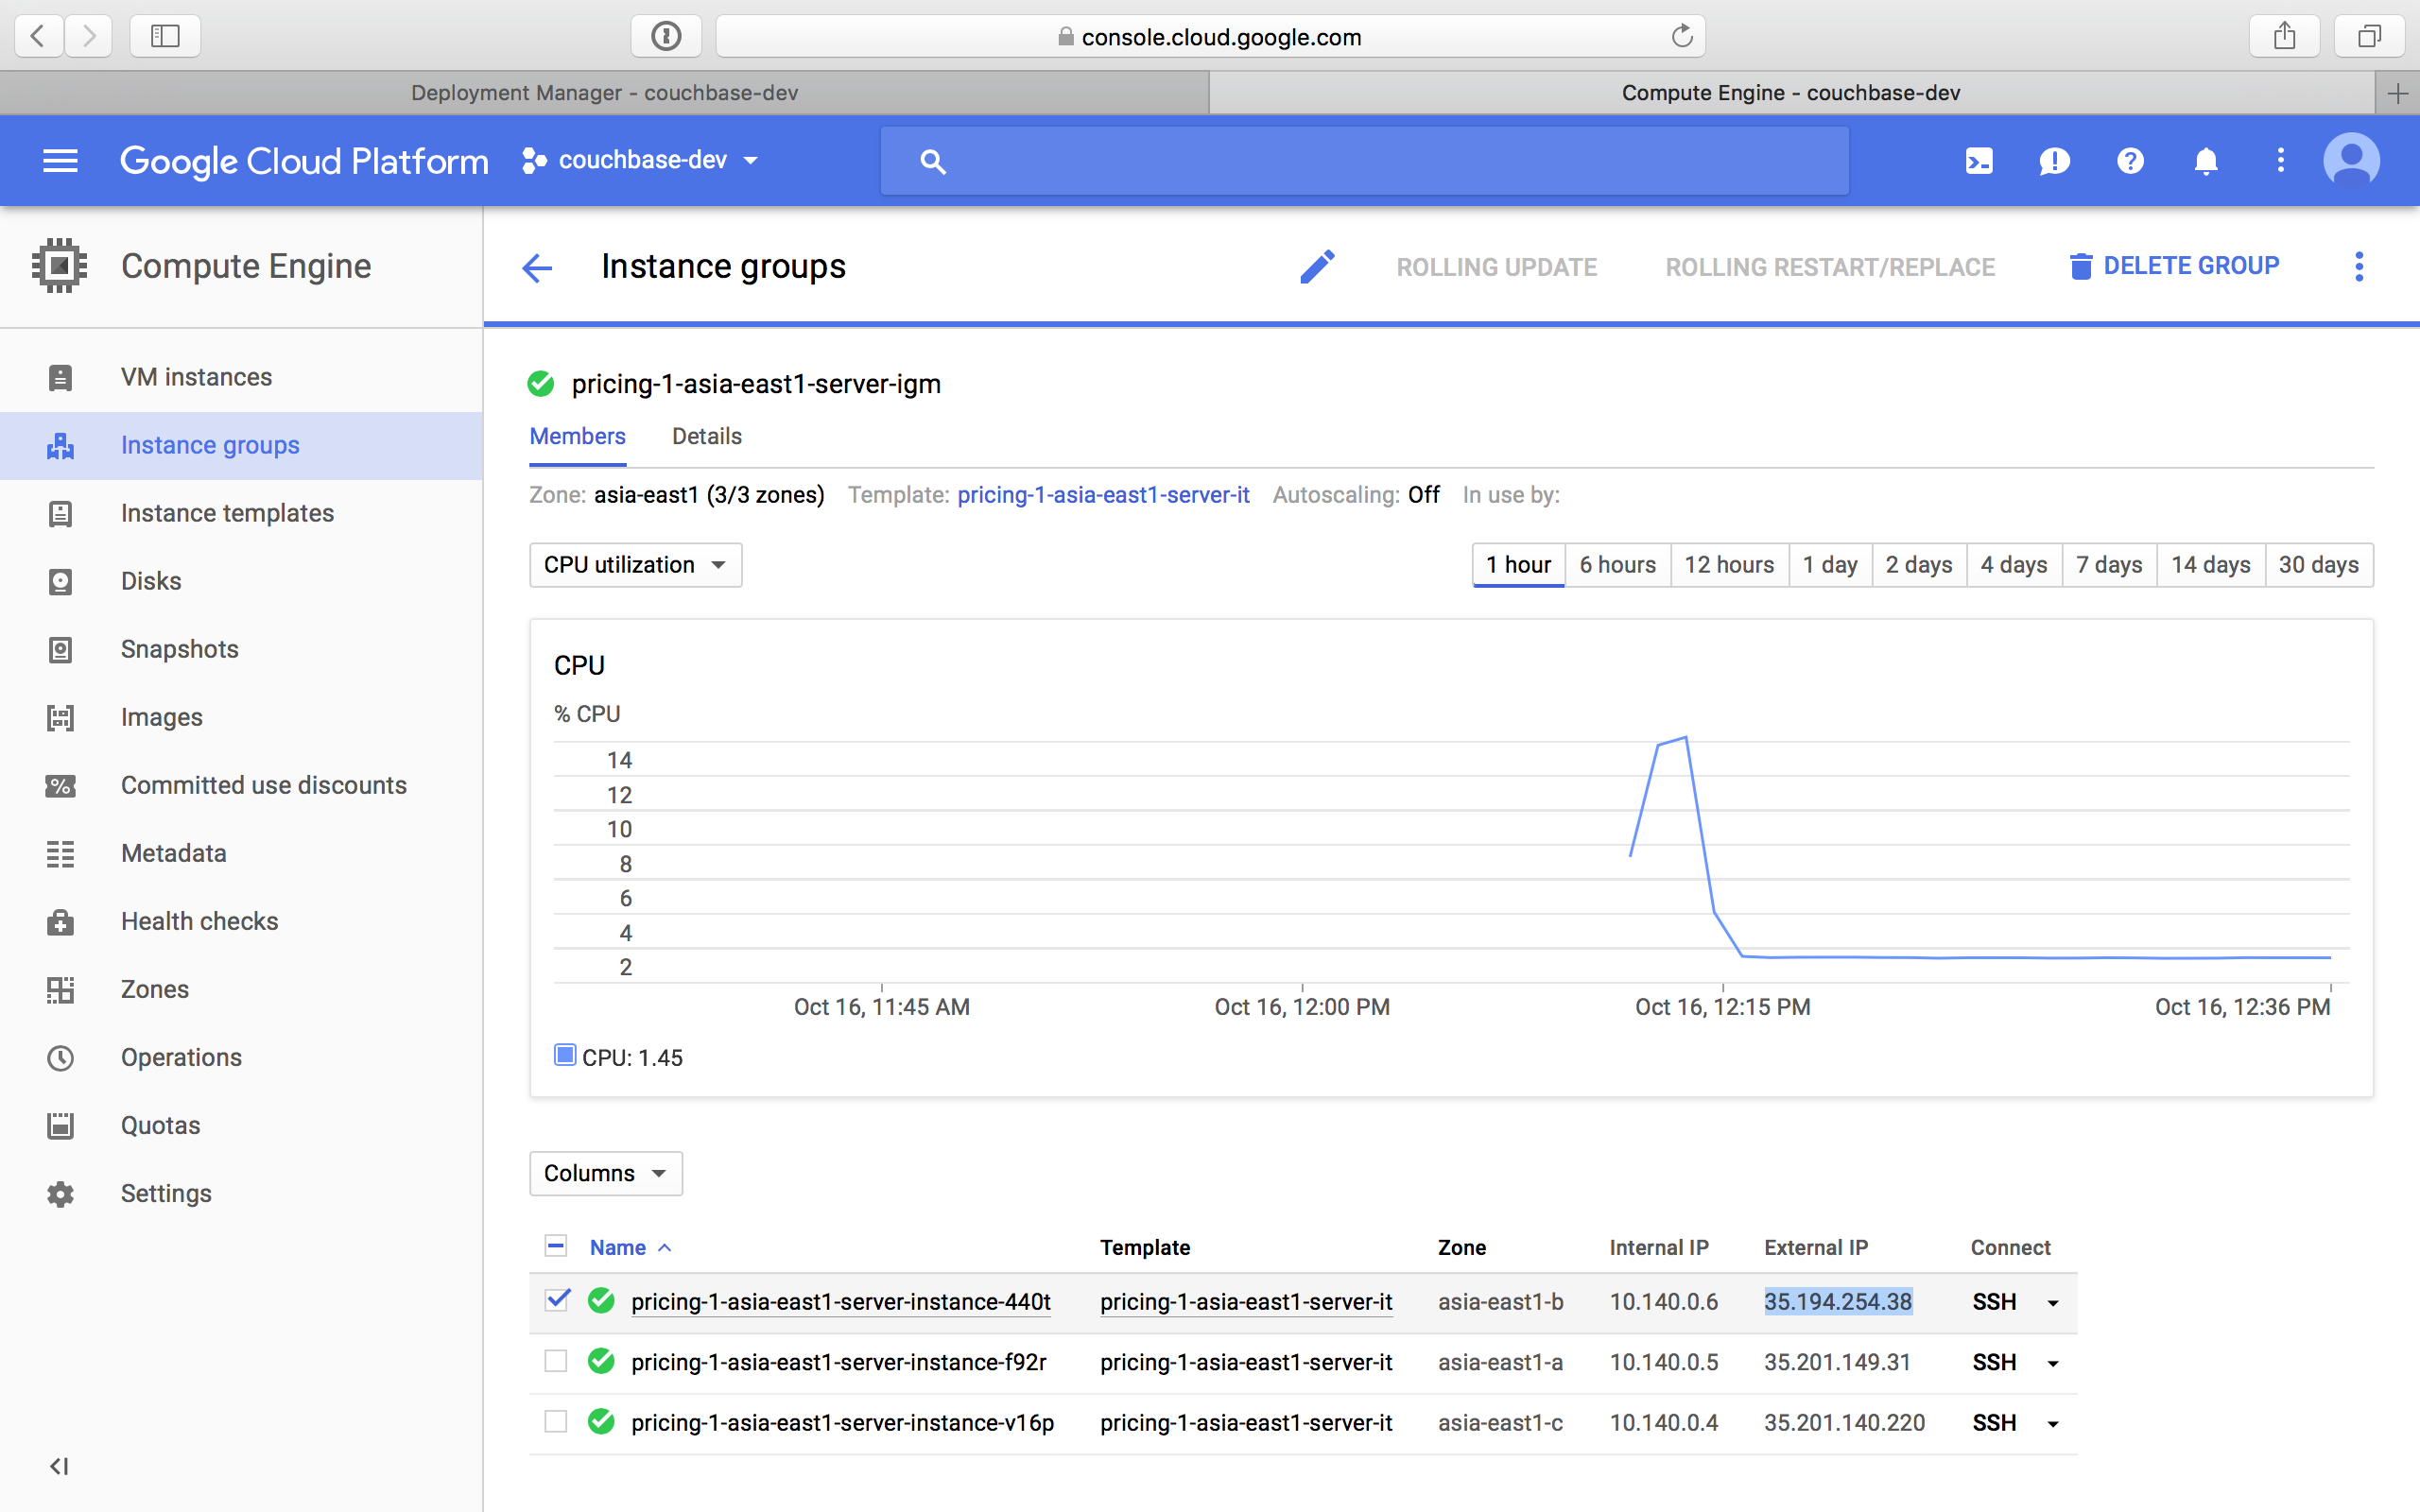
Task: Click the 30 days time range button
Action: pyautogui.click(x=2317, y=564)
